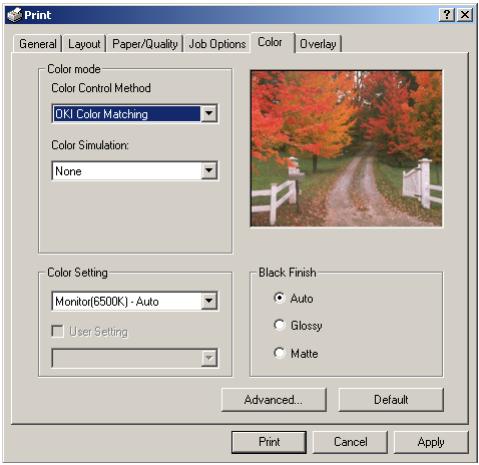Open the Color Control Method dropdown arrow

[209, 114]
